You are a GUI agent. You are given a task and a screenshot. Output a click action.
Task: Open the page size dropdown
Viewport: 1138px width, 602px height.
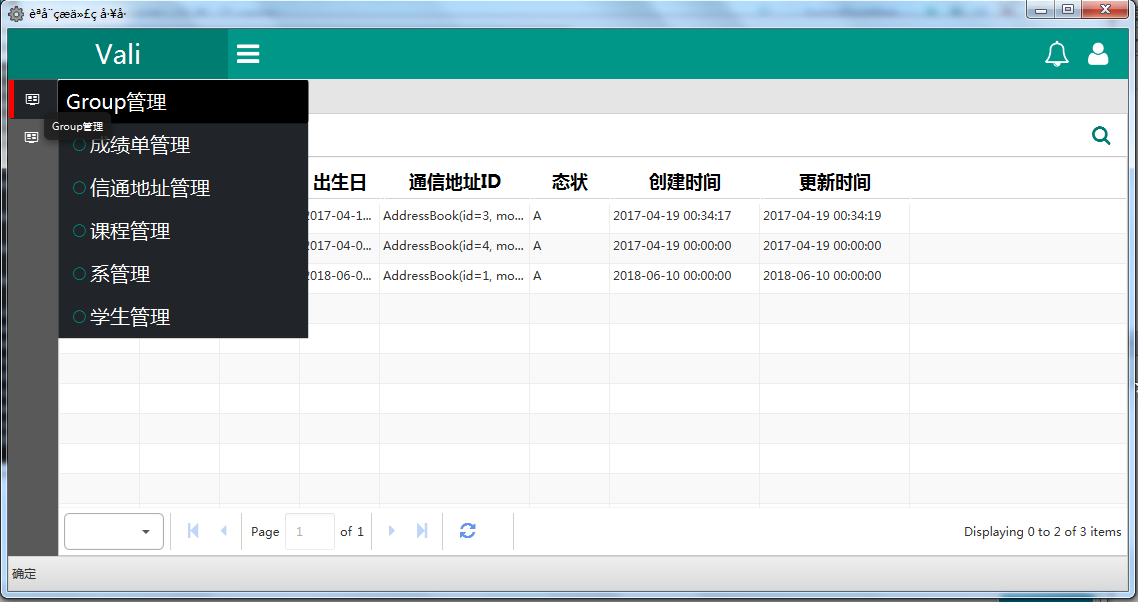pyautogui.click(x=114, y=532)
